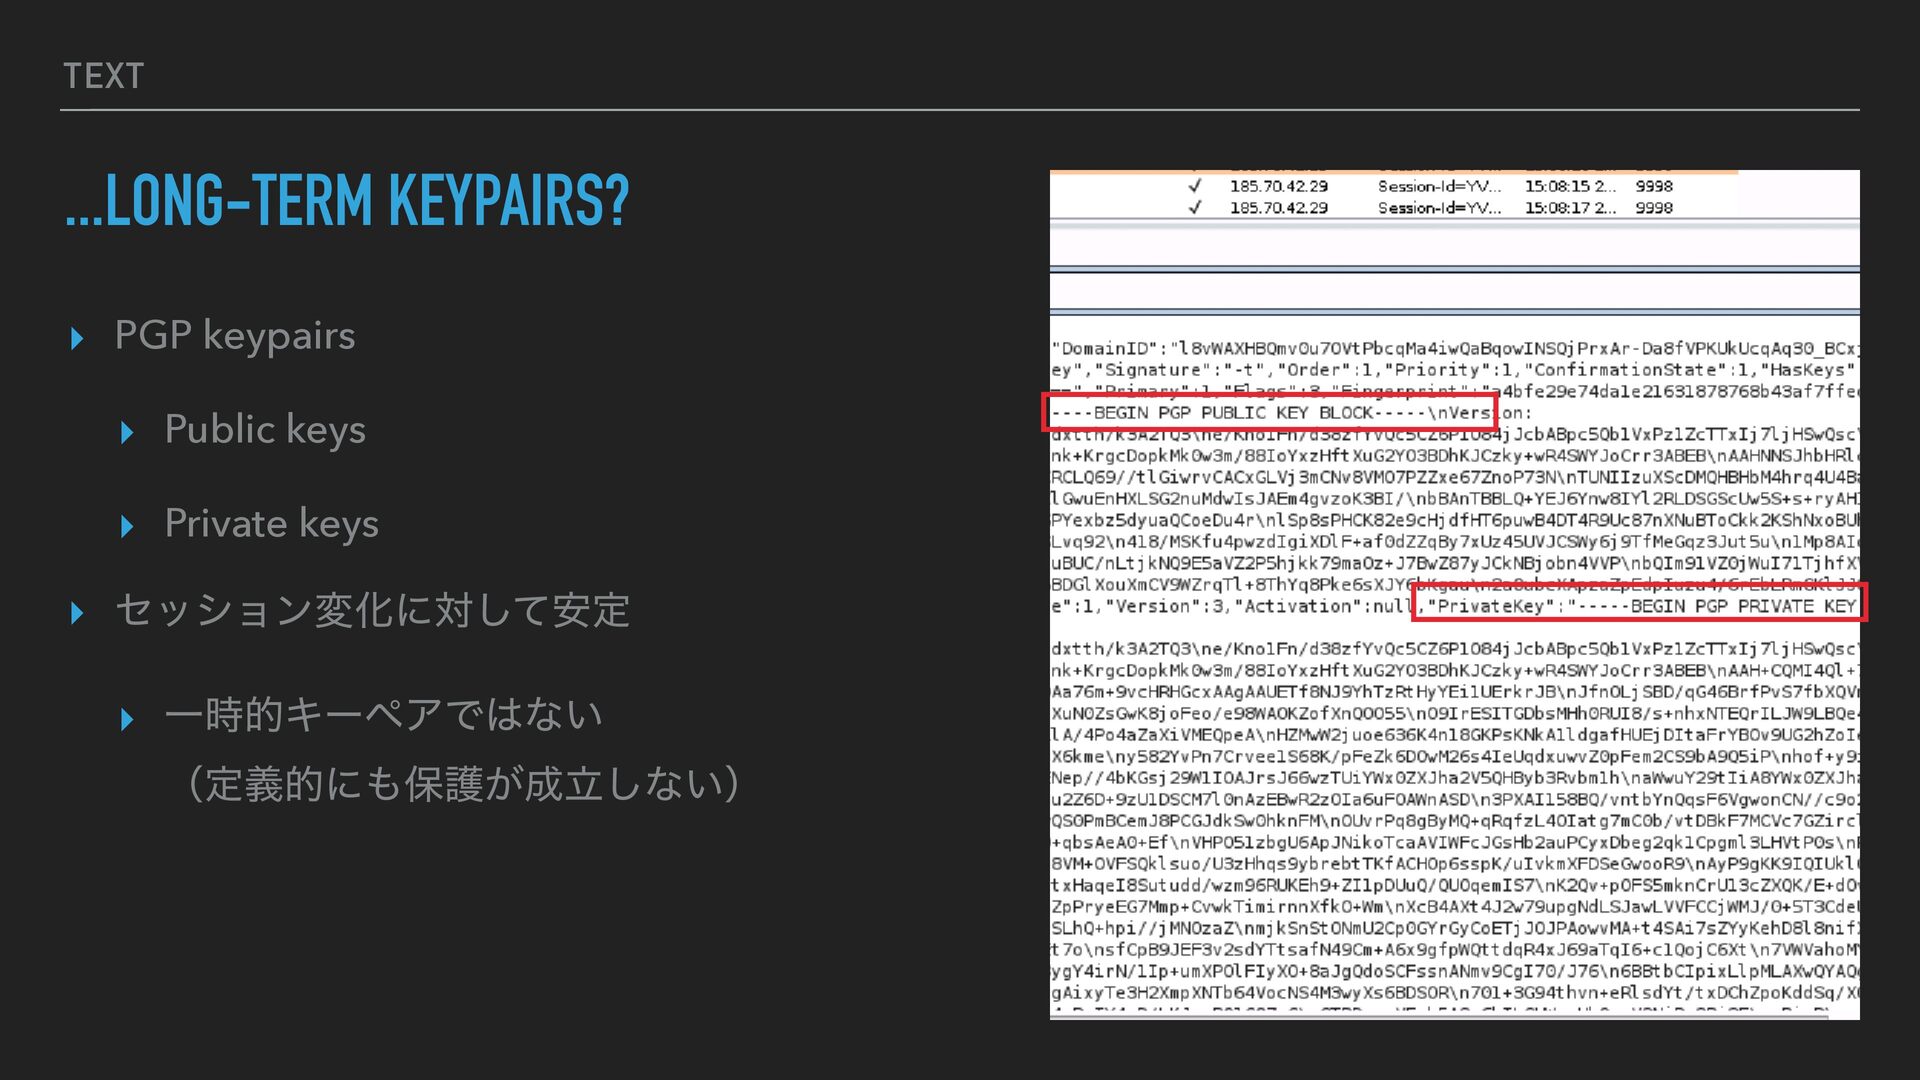Click the セッション変化に対して安定 bullet text

372,610
